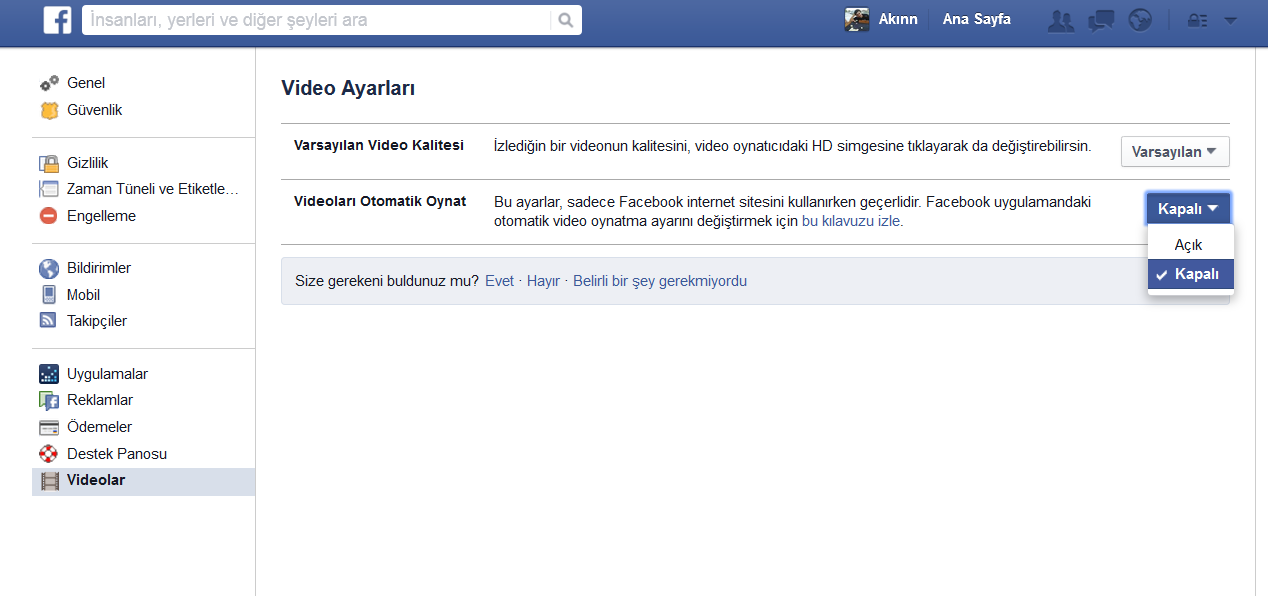Click the Genel gears icon in sidebar
Viewport: 1268px width, 602px height.
coord(49,83)
